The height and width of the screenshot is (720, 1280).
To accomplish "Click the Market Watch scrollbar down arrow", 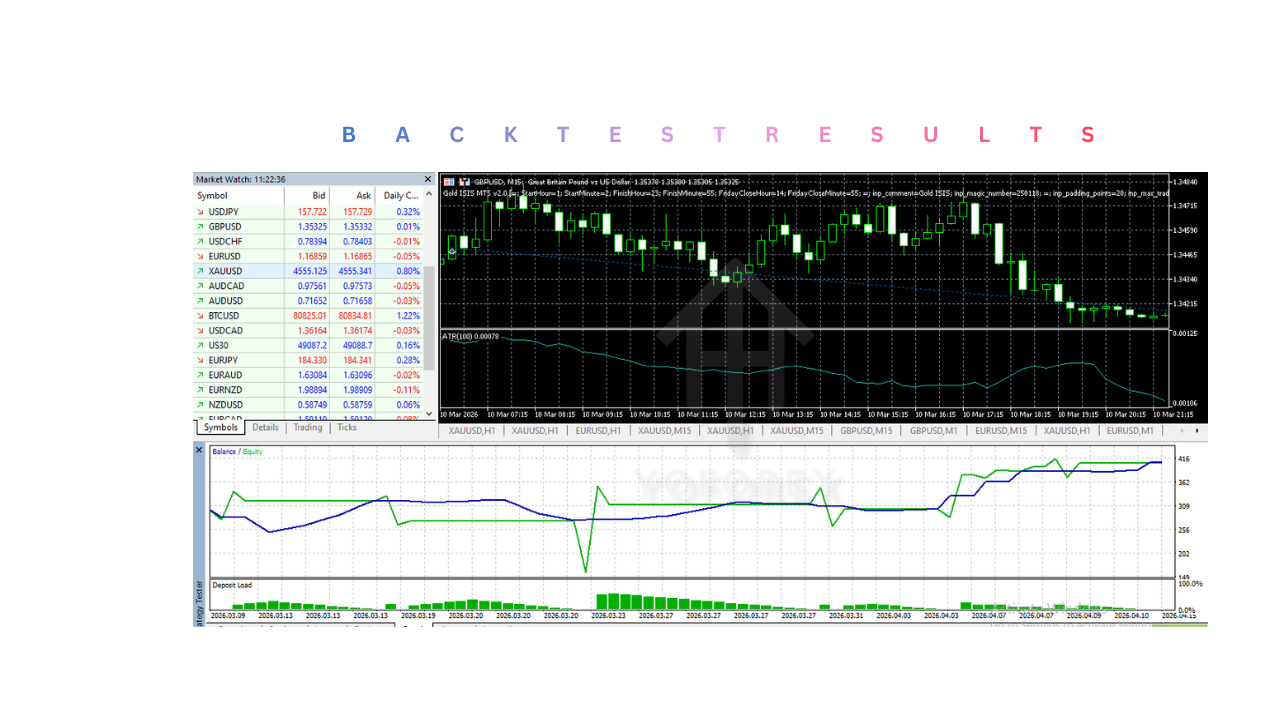I will tap(430, 413).
